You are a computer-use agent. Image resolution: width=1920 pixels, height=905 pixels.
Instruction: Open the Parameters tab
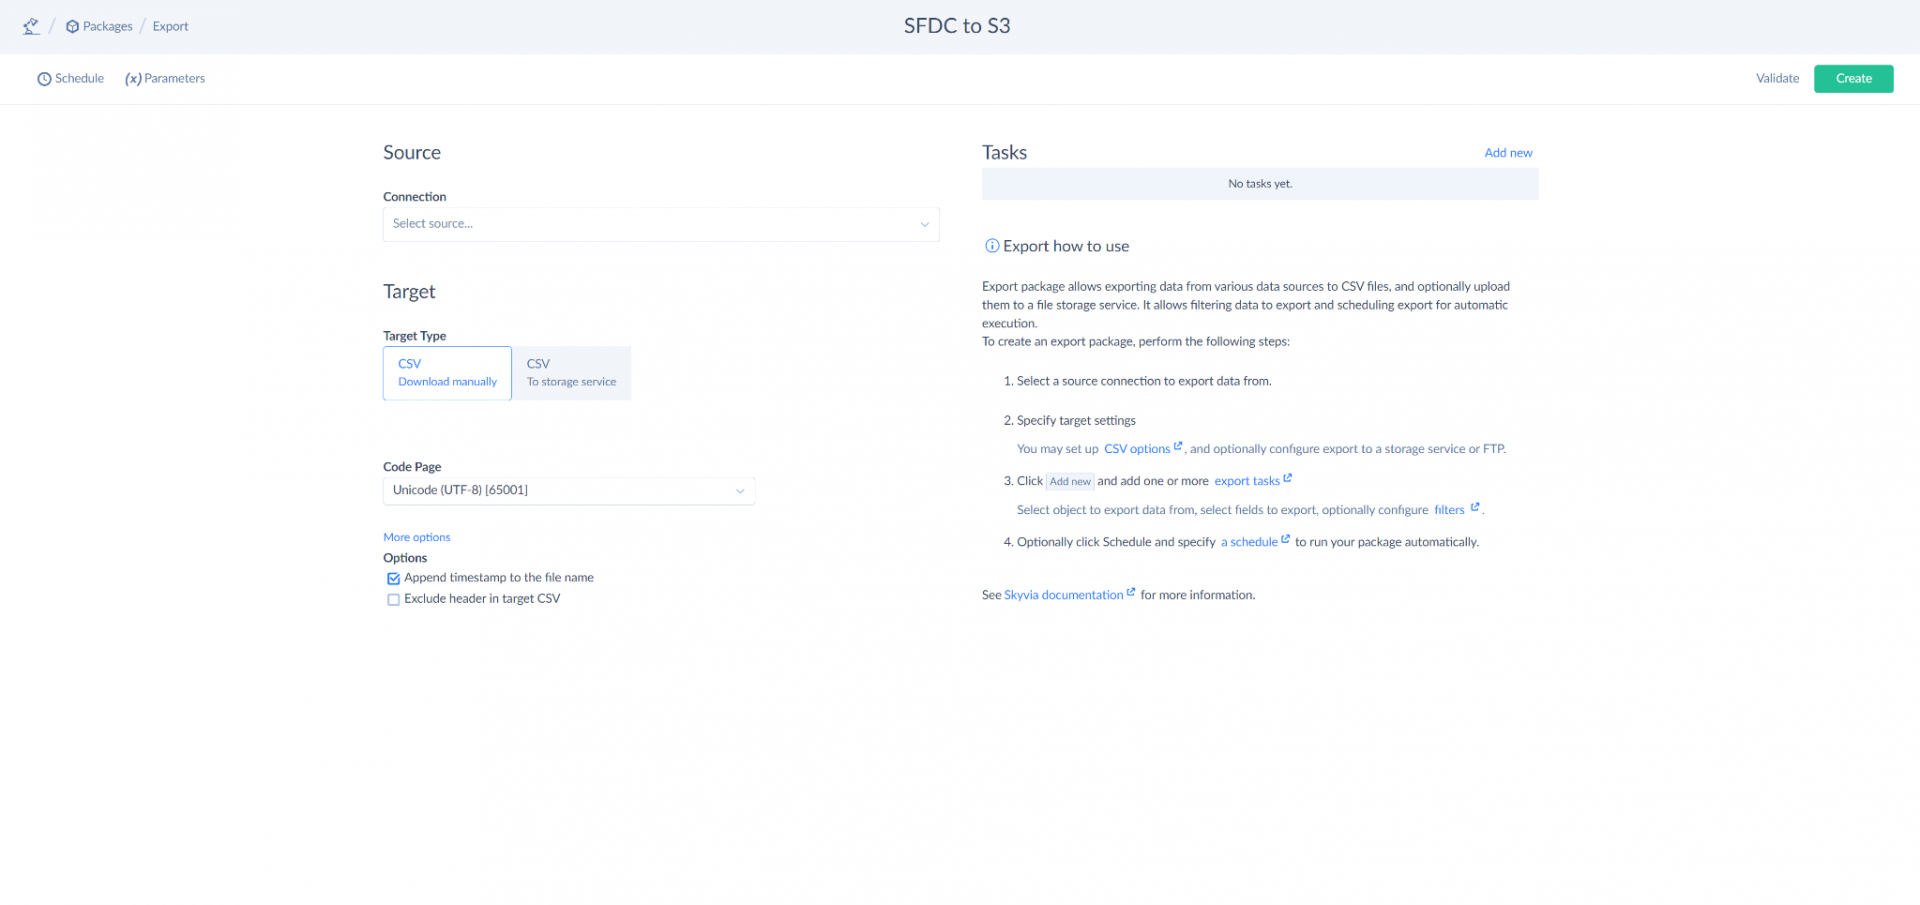coord(173,78)
